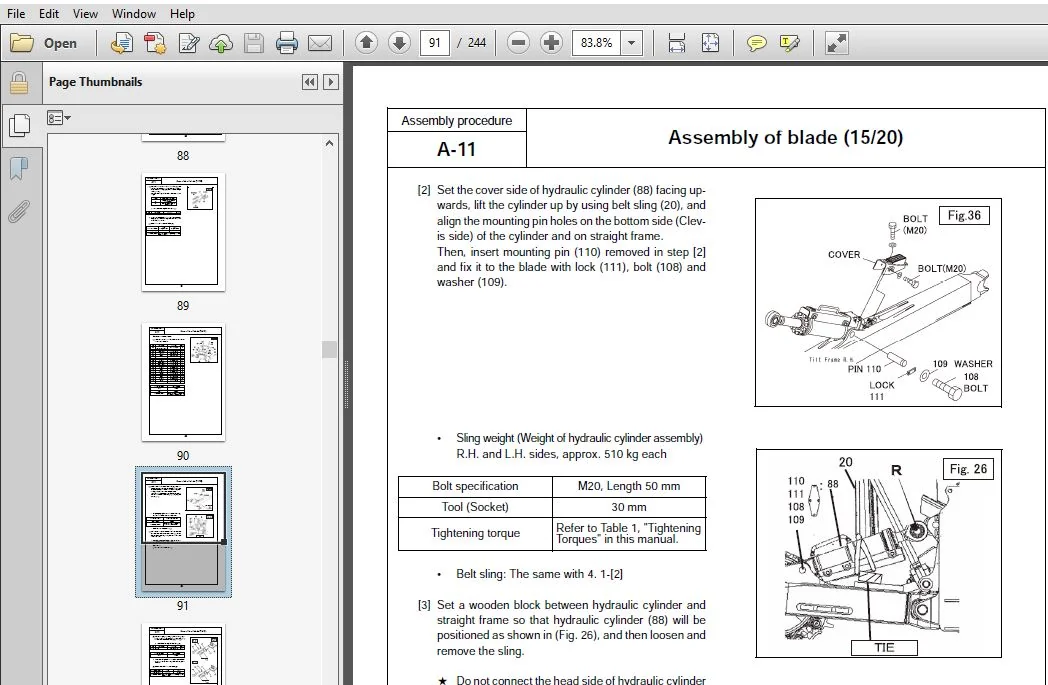Viewport: 1048px width, 685px height.
Task: Select the page 92 thumbnail below 91
Action: [x=183, y=654]
